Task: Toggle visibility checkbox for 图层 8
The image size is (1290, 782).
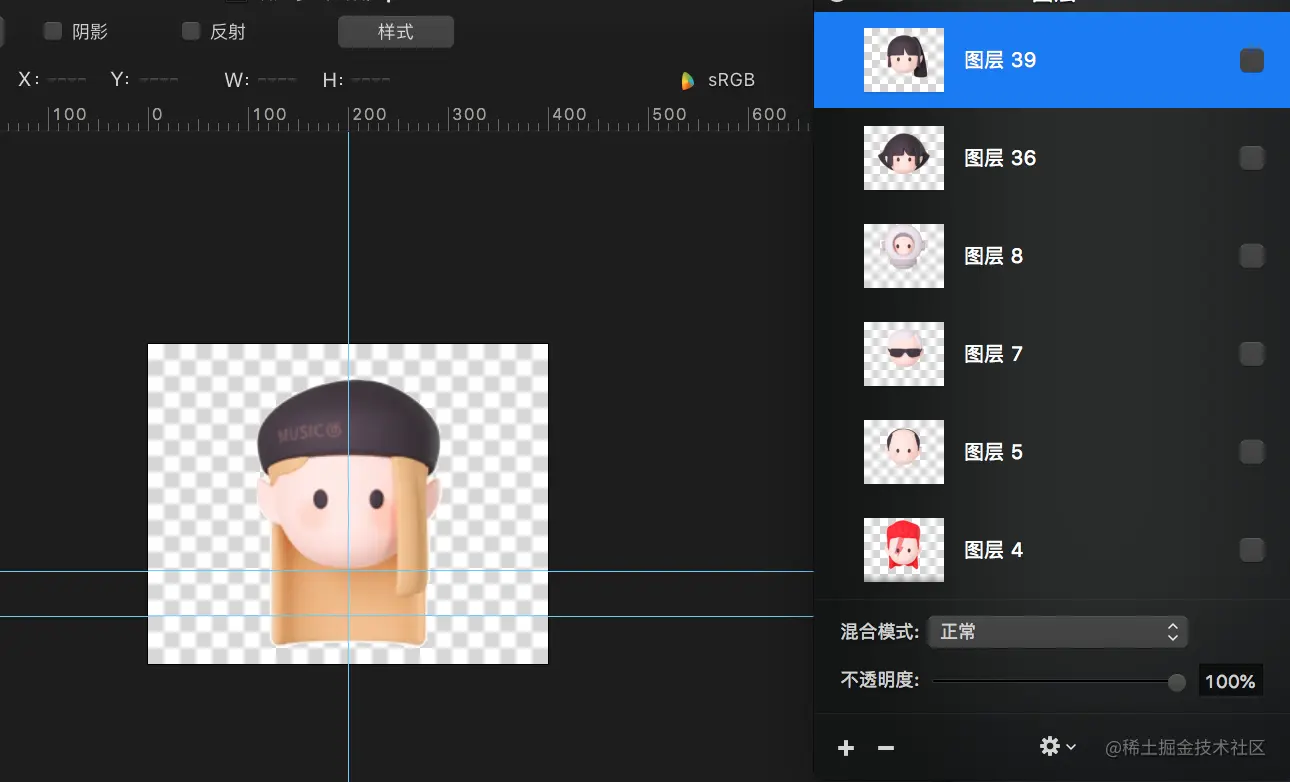Action: tap(1252, 256)
